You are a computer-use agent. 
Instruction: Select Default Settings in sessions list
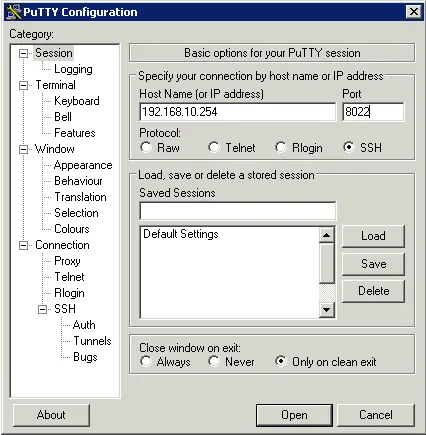(x=181, y=234)
